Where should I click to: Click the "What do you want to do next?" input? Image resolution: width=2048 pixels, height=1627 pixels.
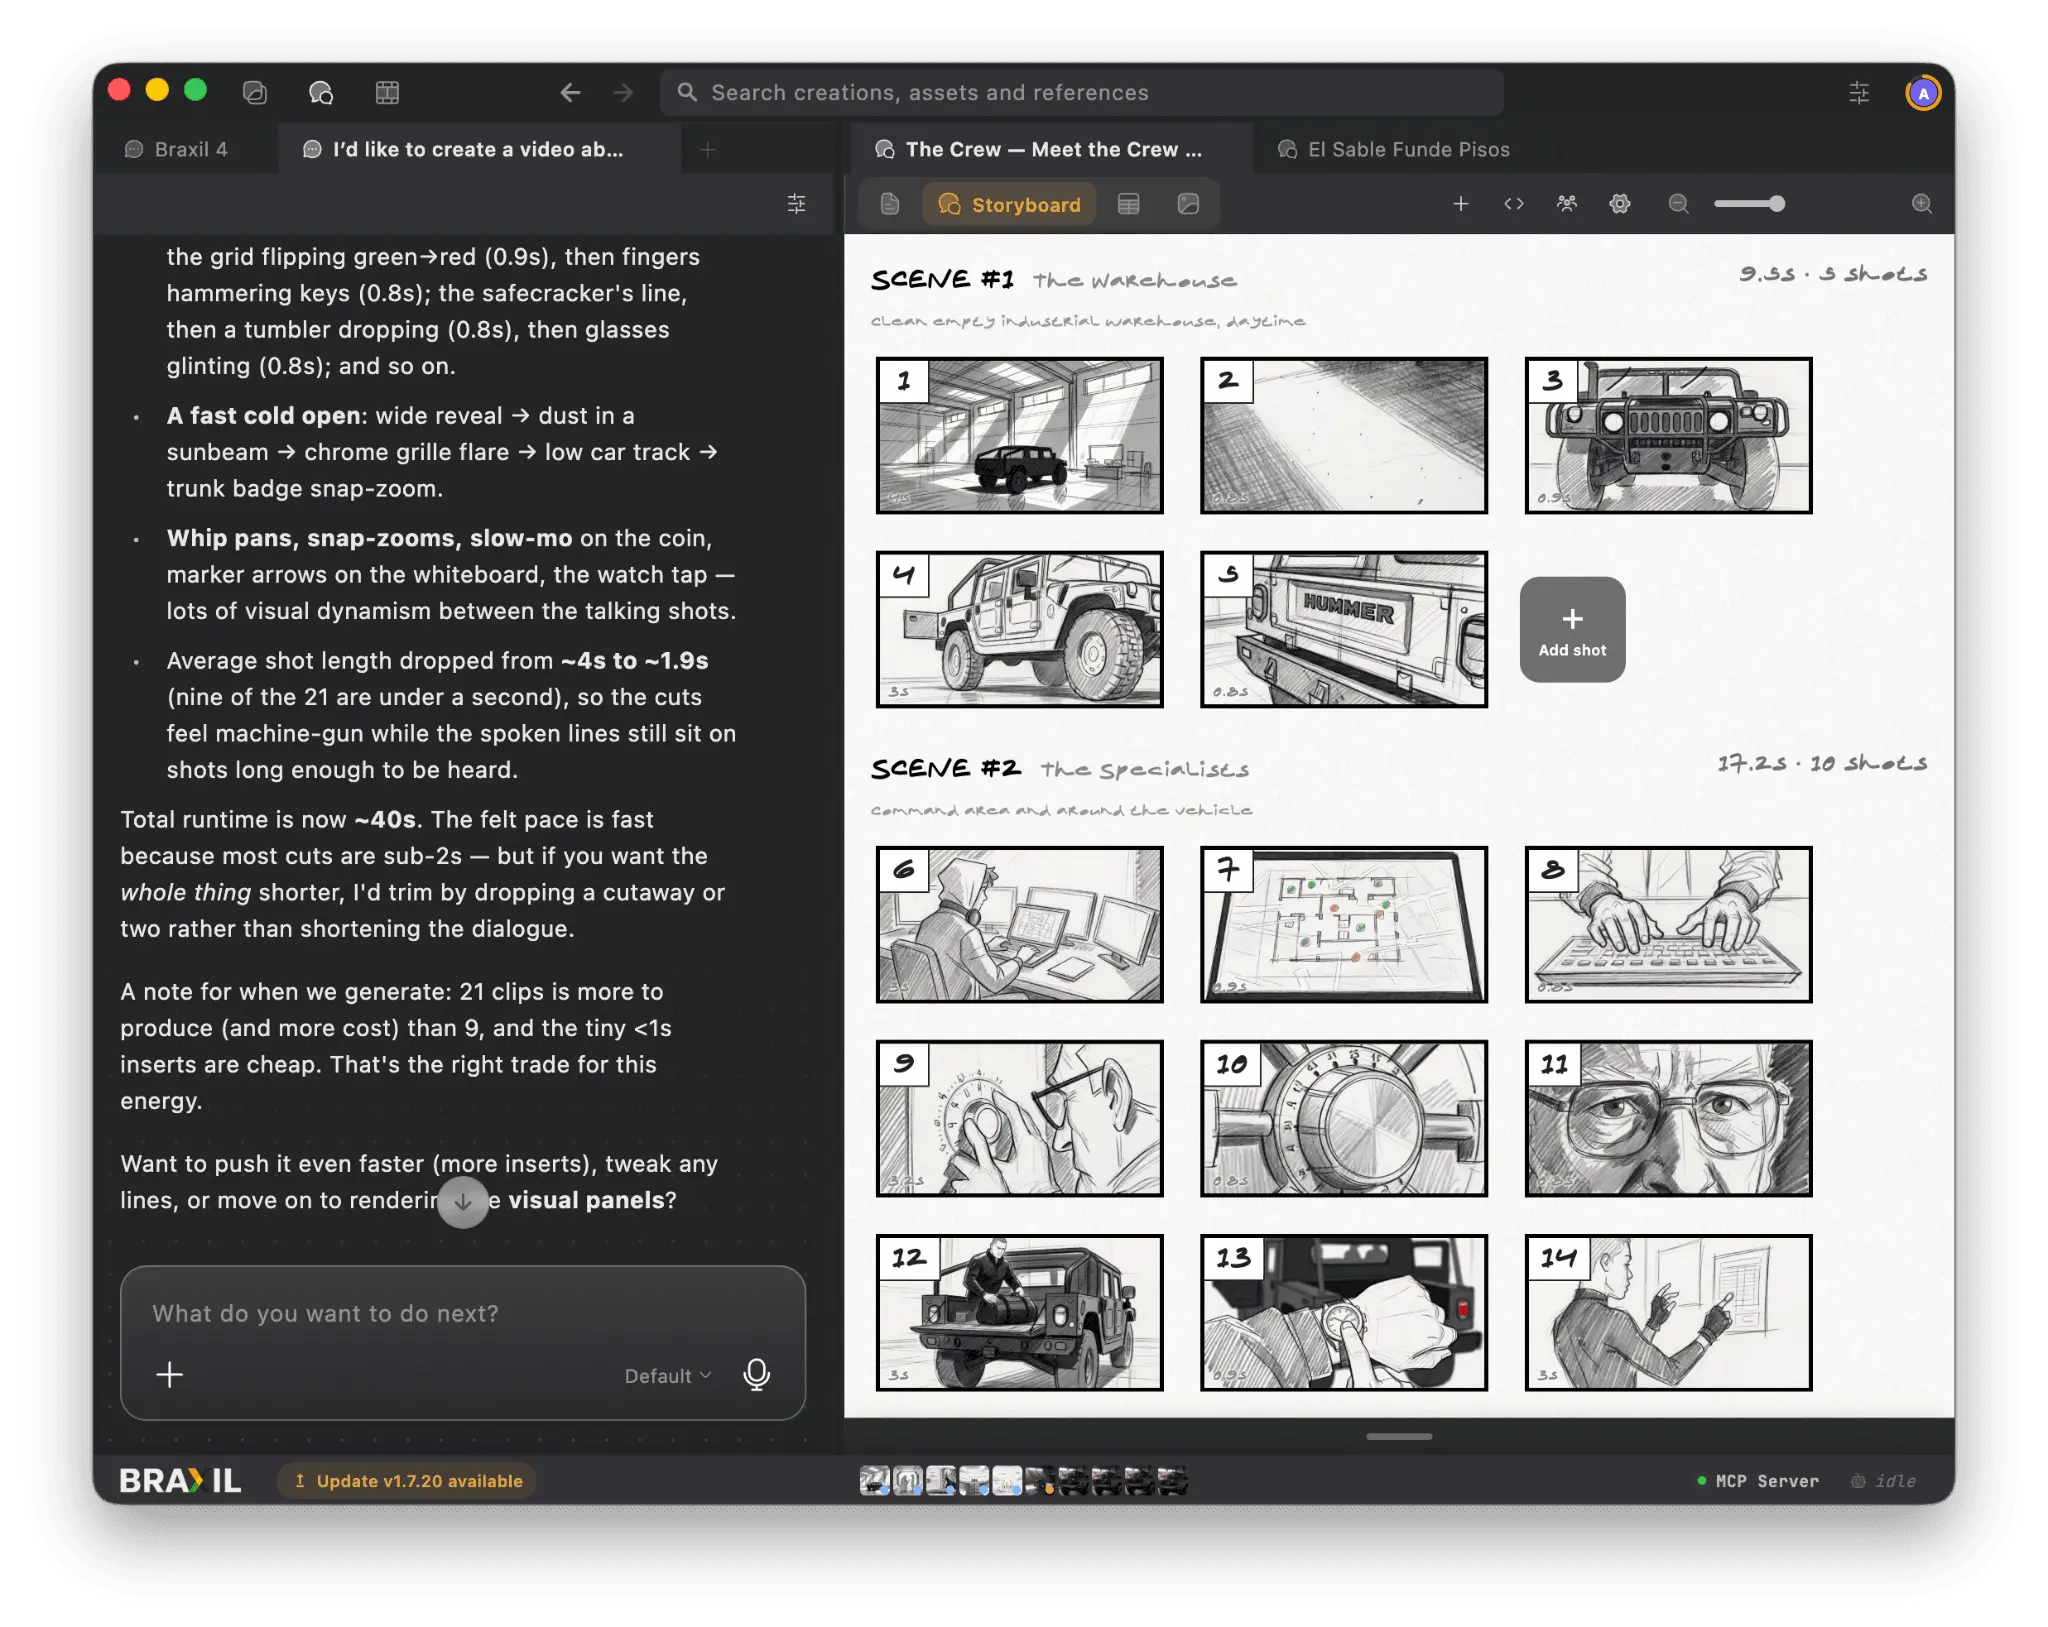pos(463,1313)
